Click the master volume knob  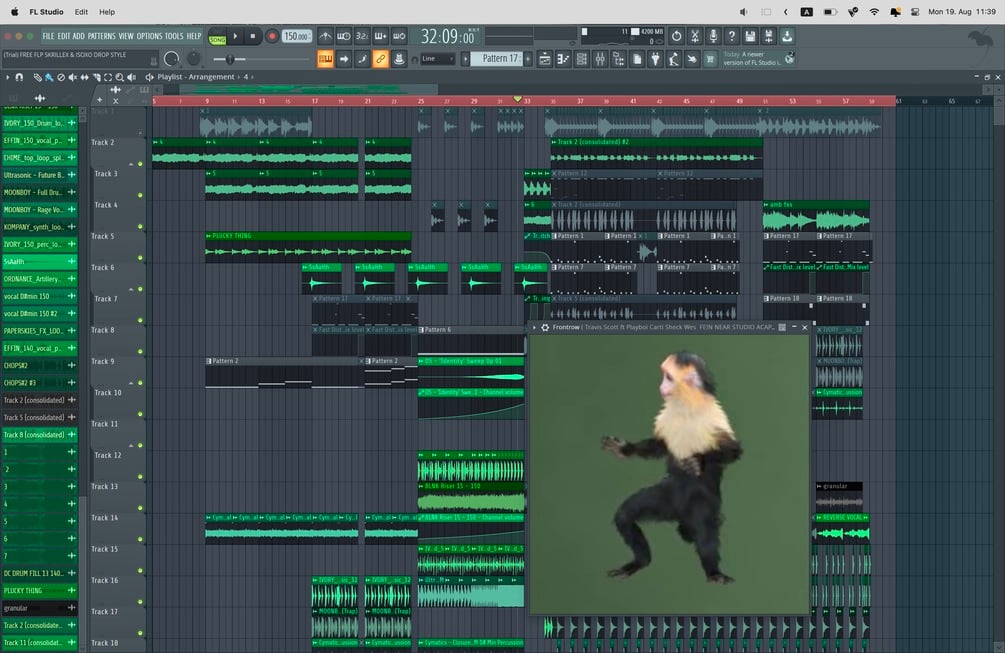(x=171, y=59)
